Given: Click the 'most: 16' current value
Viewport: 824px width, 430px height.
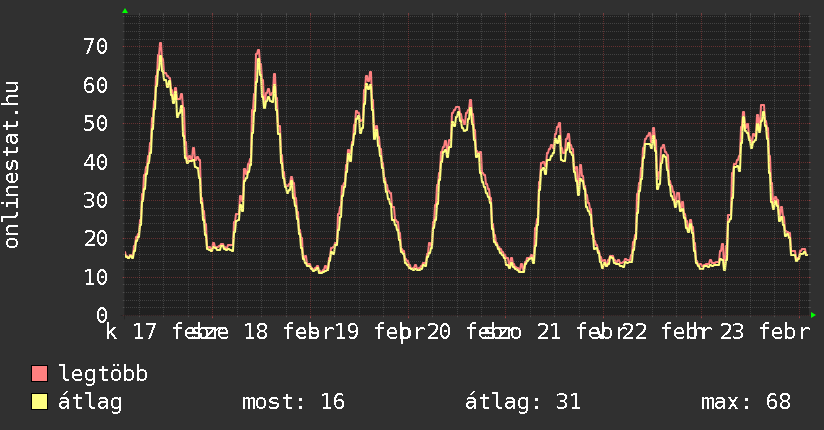Looking at the screenshot, I should [x=293, y=402].
